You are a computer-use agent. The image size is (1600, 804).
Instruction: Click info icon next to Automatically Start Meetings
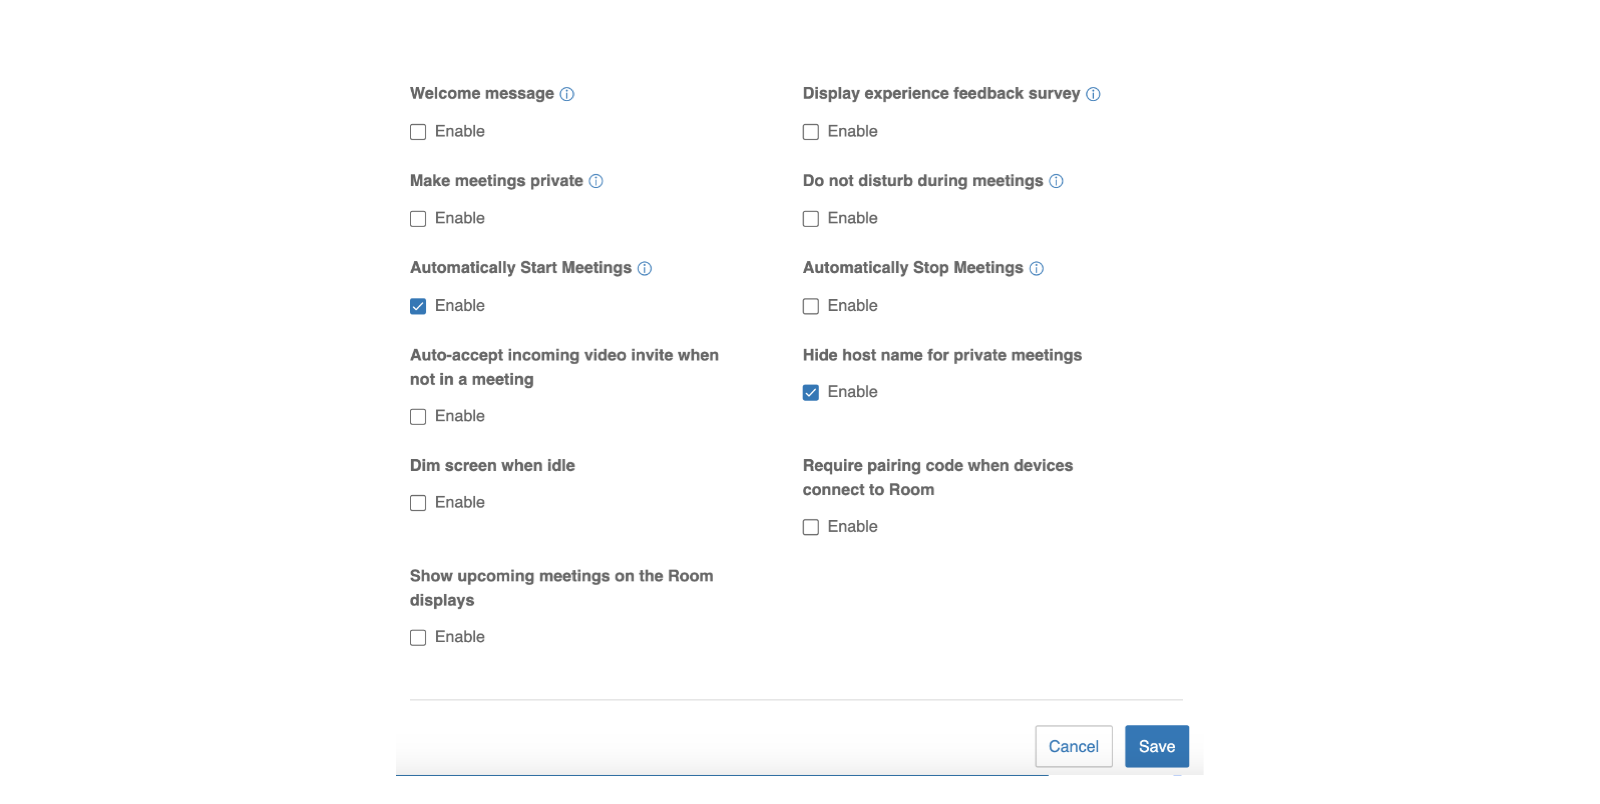[x=645, y=268]
